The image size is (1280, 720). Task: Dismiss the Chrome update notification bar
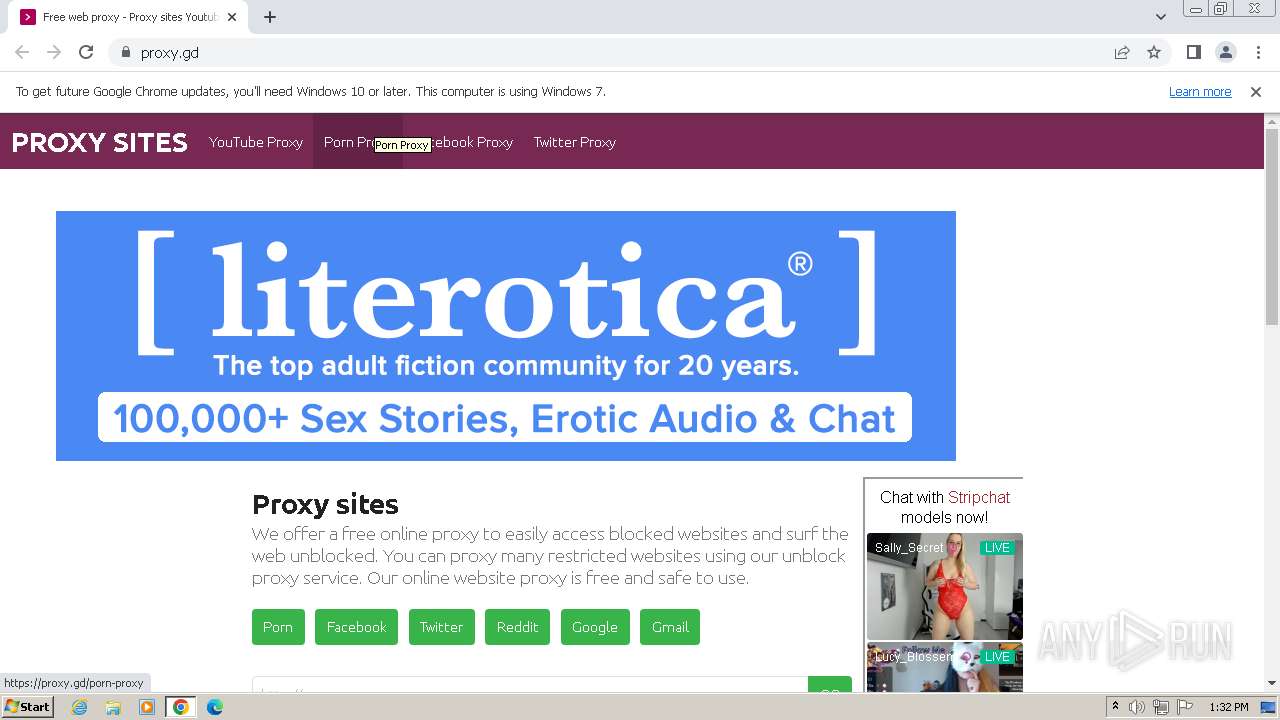pyautogui.click(x=1256, y=91)
